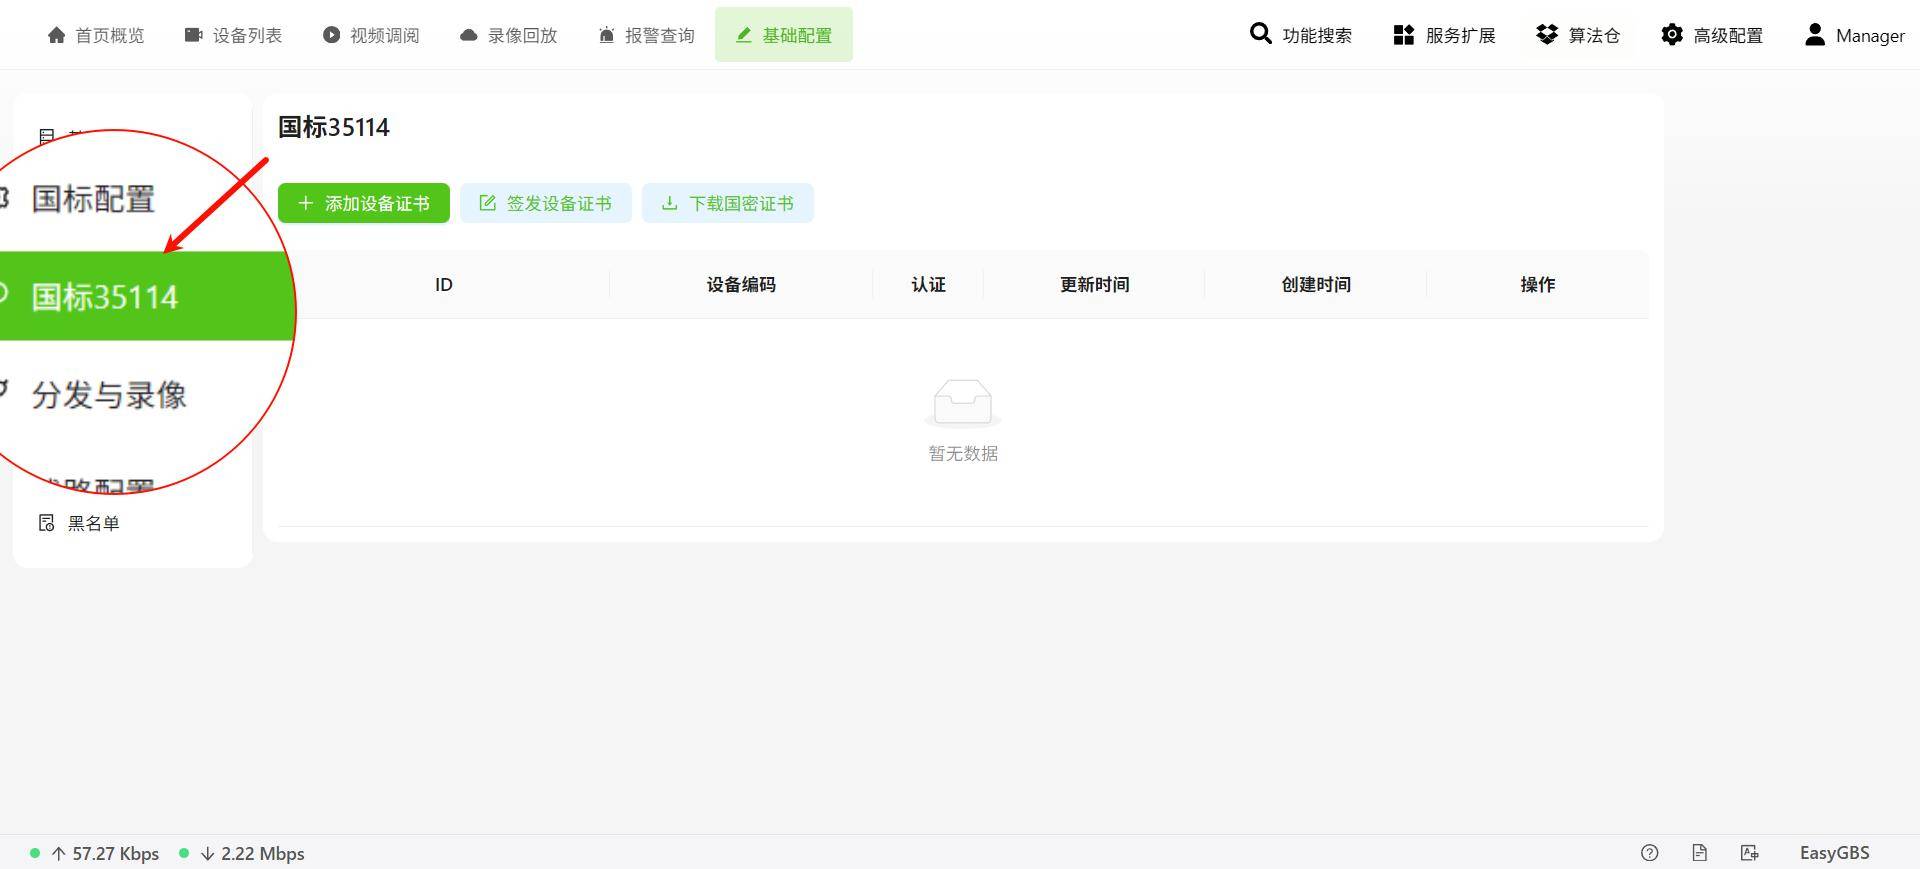Go to the 首页概览 home overview page

[x=96, y=35]
